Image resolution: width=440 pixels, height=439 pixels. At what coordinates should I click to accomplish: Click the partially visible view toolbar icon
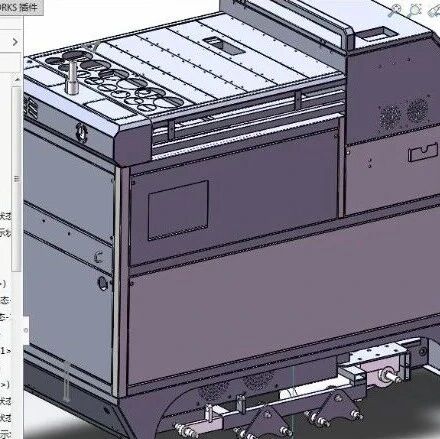(434, 11)
